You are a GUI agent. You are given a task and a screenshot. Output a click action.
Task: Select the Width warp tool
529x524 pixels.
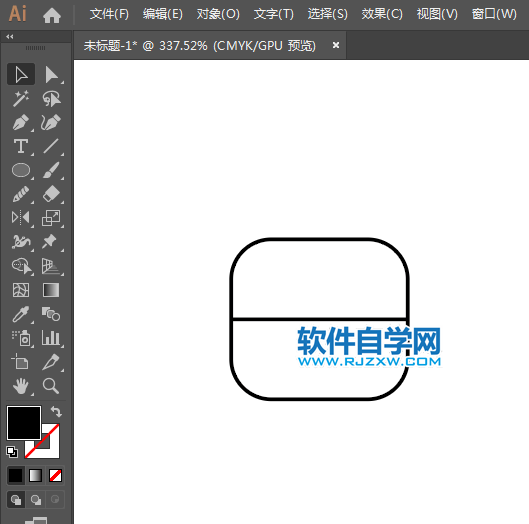[x=21, y=242]
